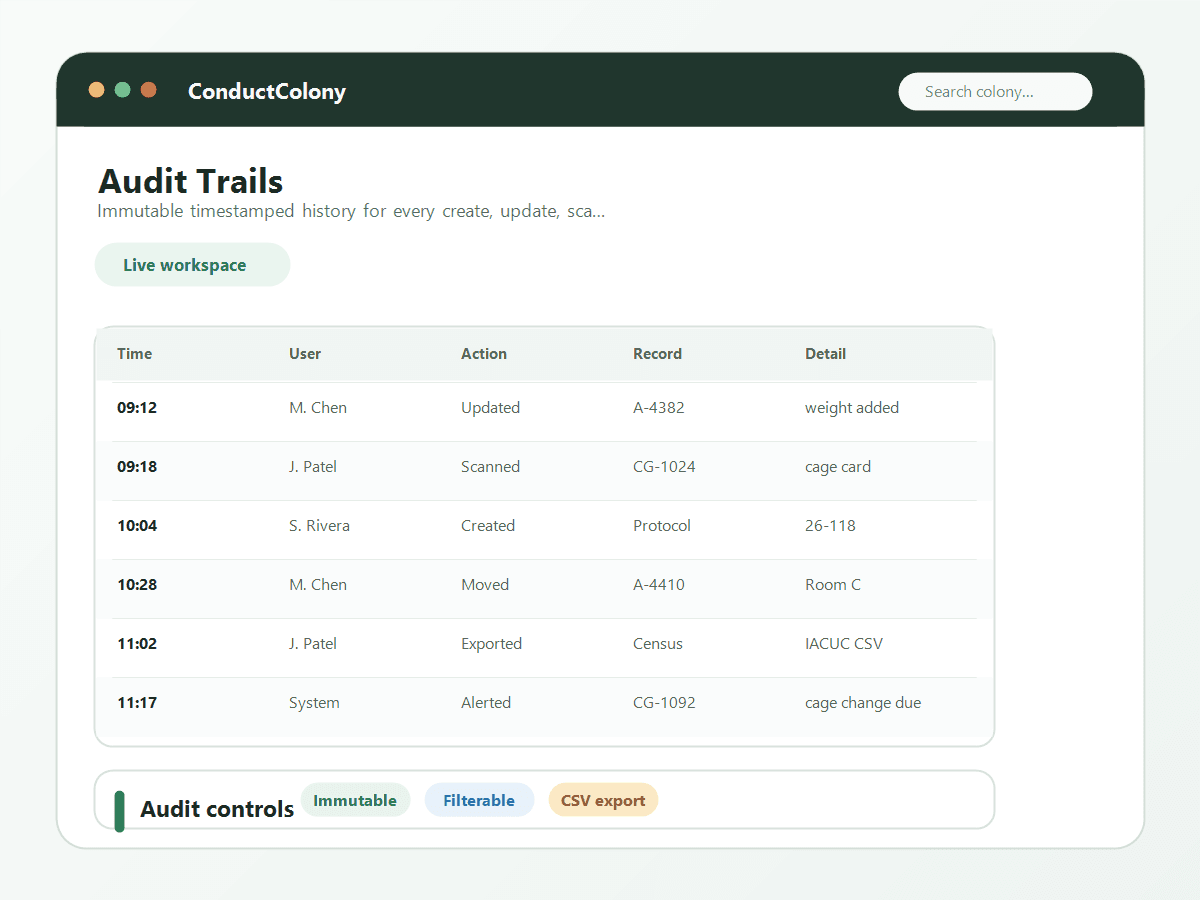Click the Room C detail cell
This screenshot has width=1200, height=900.
point(833,585)
